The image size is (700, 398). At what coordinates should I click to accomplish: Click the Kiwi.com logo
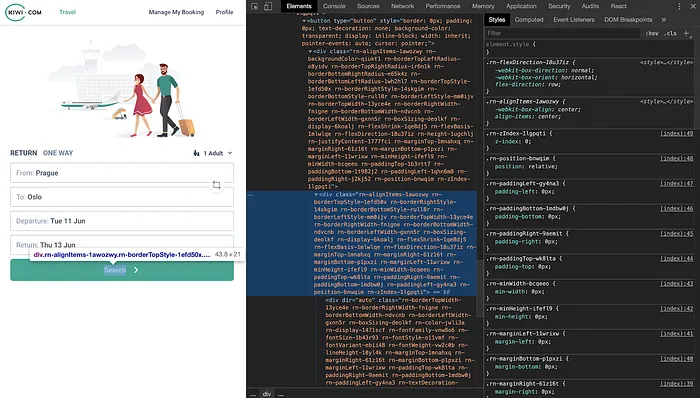pos(23,12)
